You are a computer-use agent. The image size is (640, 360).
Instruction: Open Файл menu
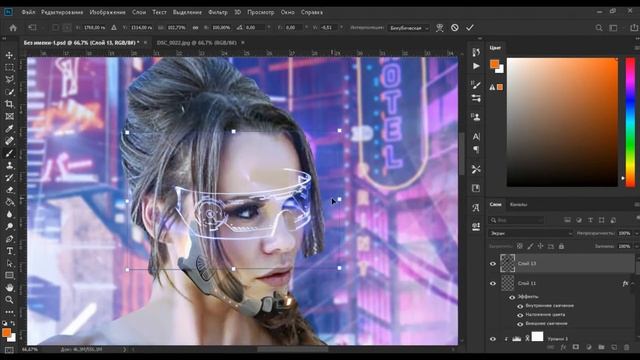[x=28, y=12]
